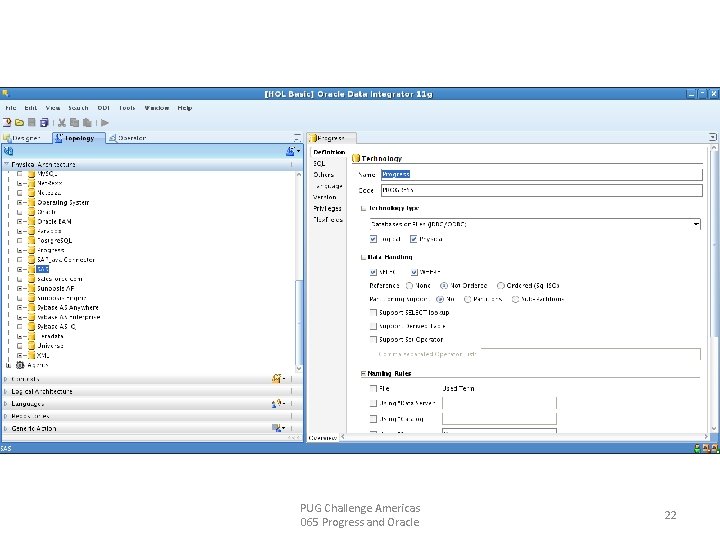Click the navigator panel minimize icon

[297, 137]
